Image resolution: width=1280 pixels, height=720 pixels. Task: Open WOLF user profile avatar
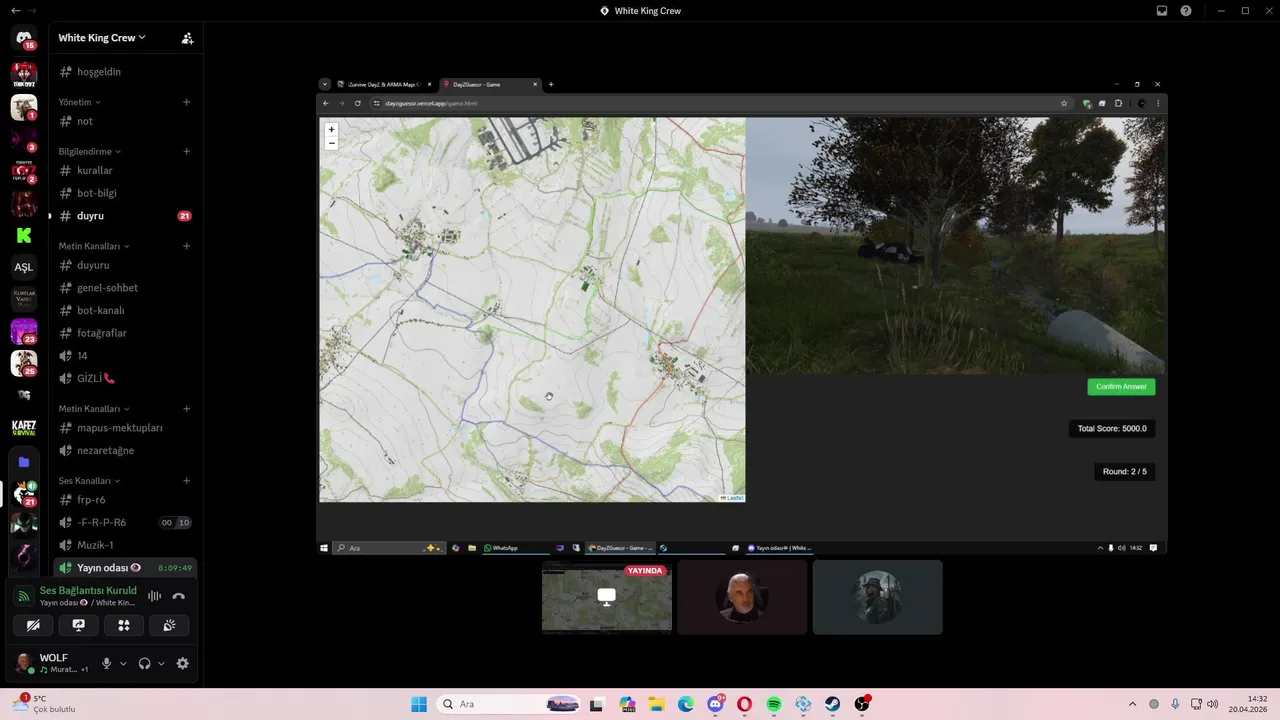tap(23, 663)
